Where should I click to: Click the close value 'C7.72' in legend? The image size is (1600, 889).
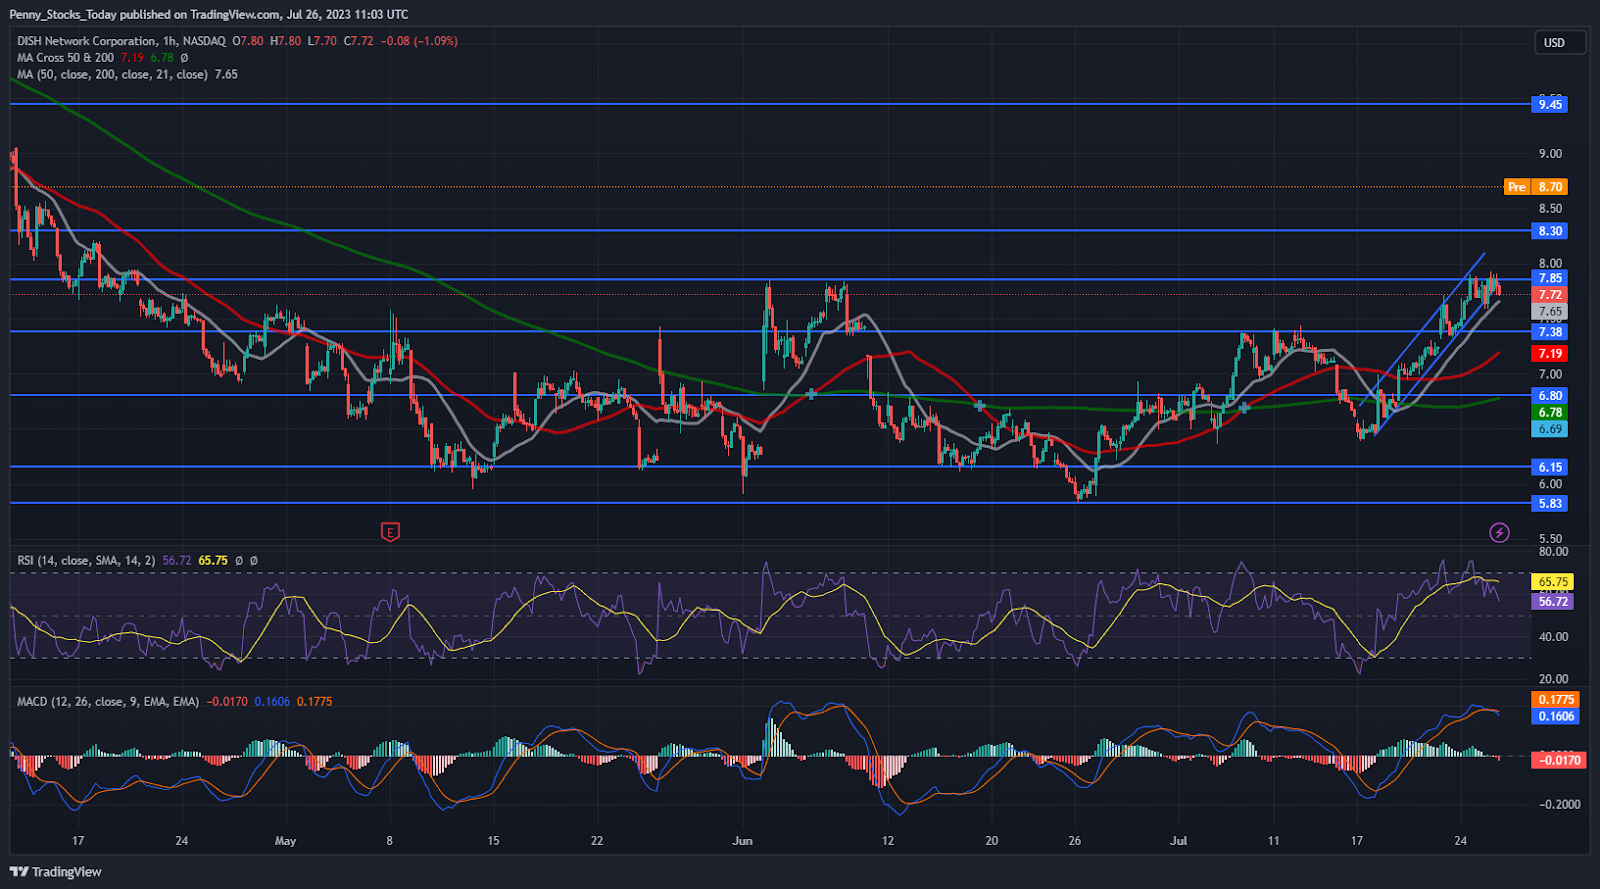point(358,41)
